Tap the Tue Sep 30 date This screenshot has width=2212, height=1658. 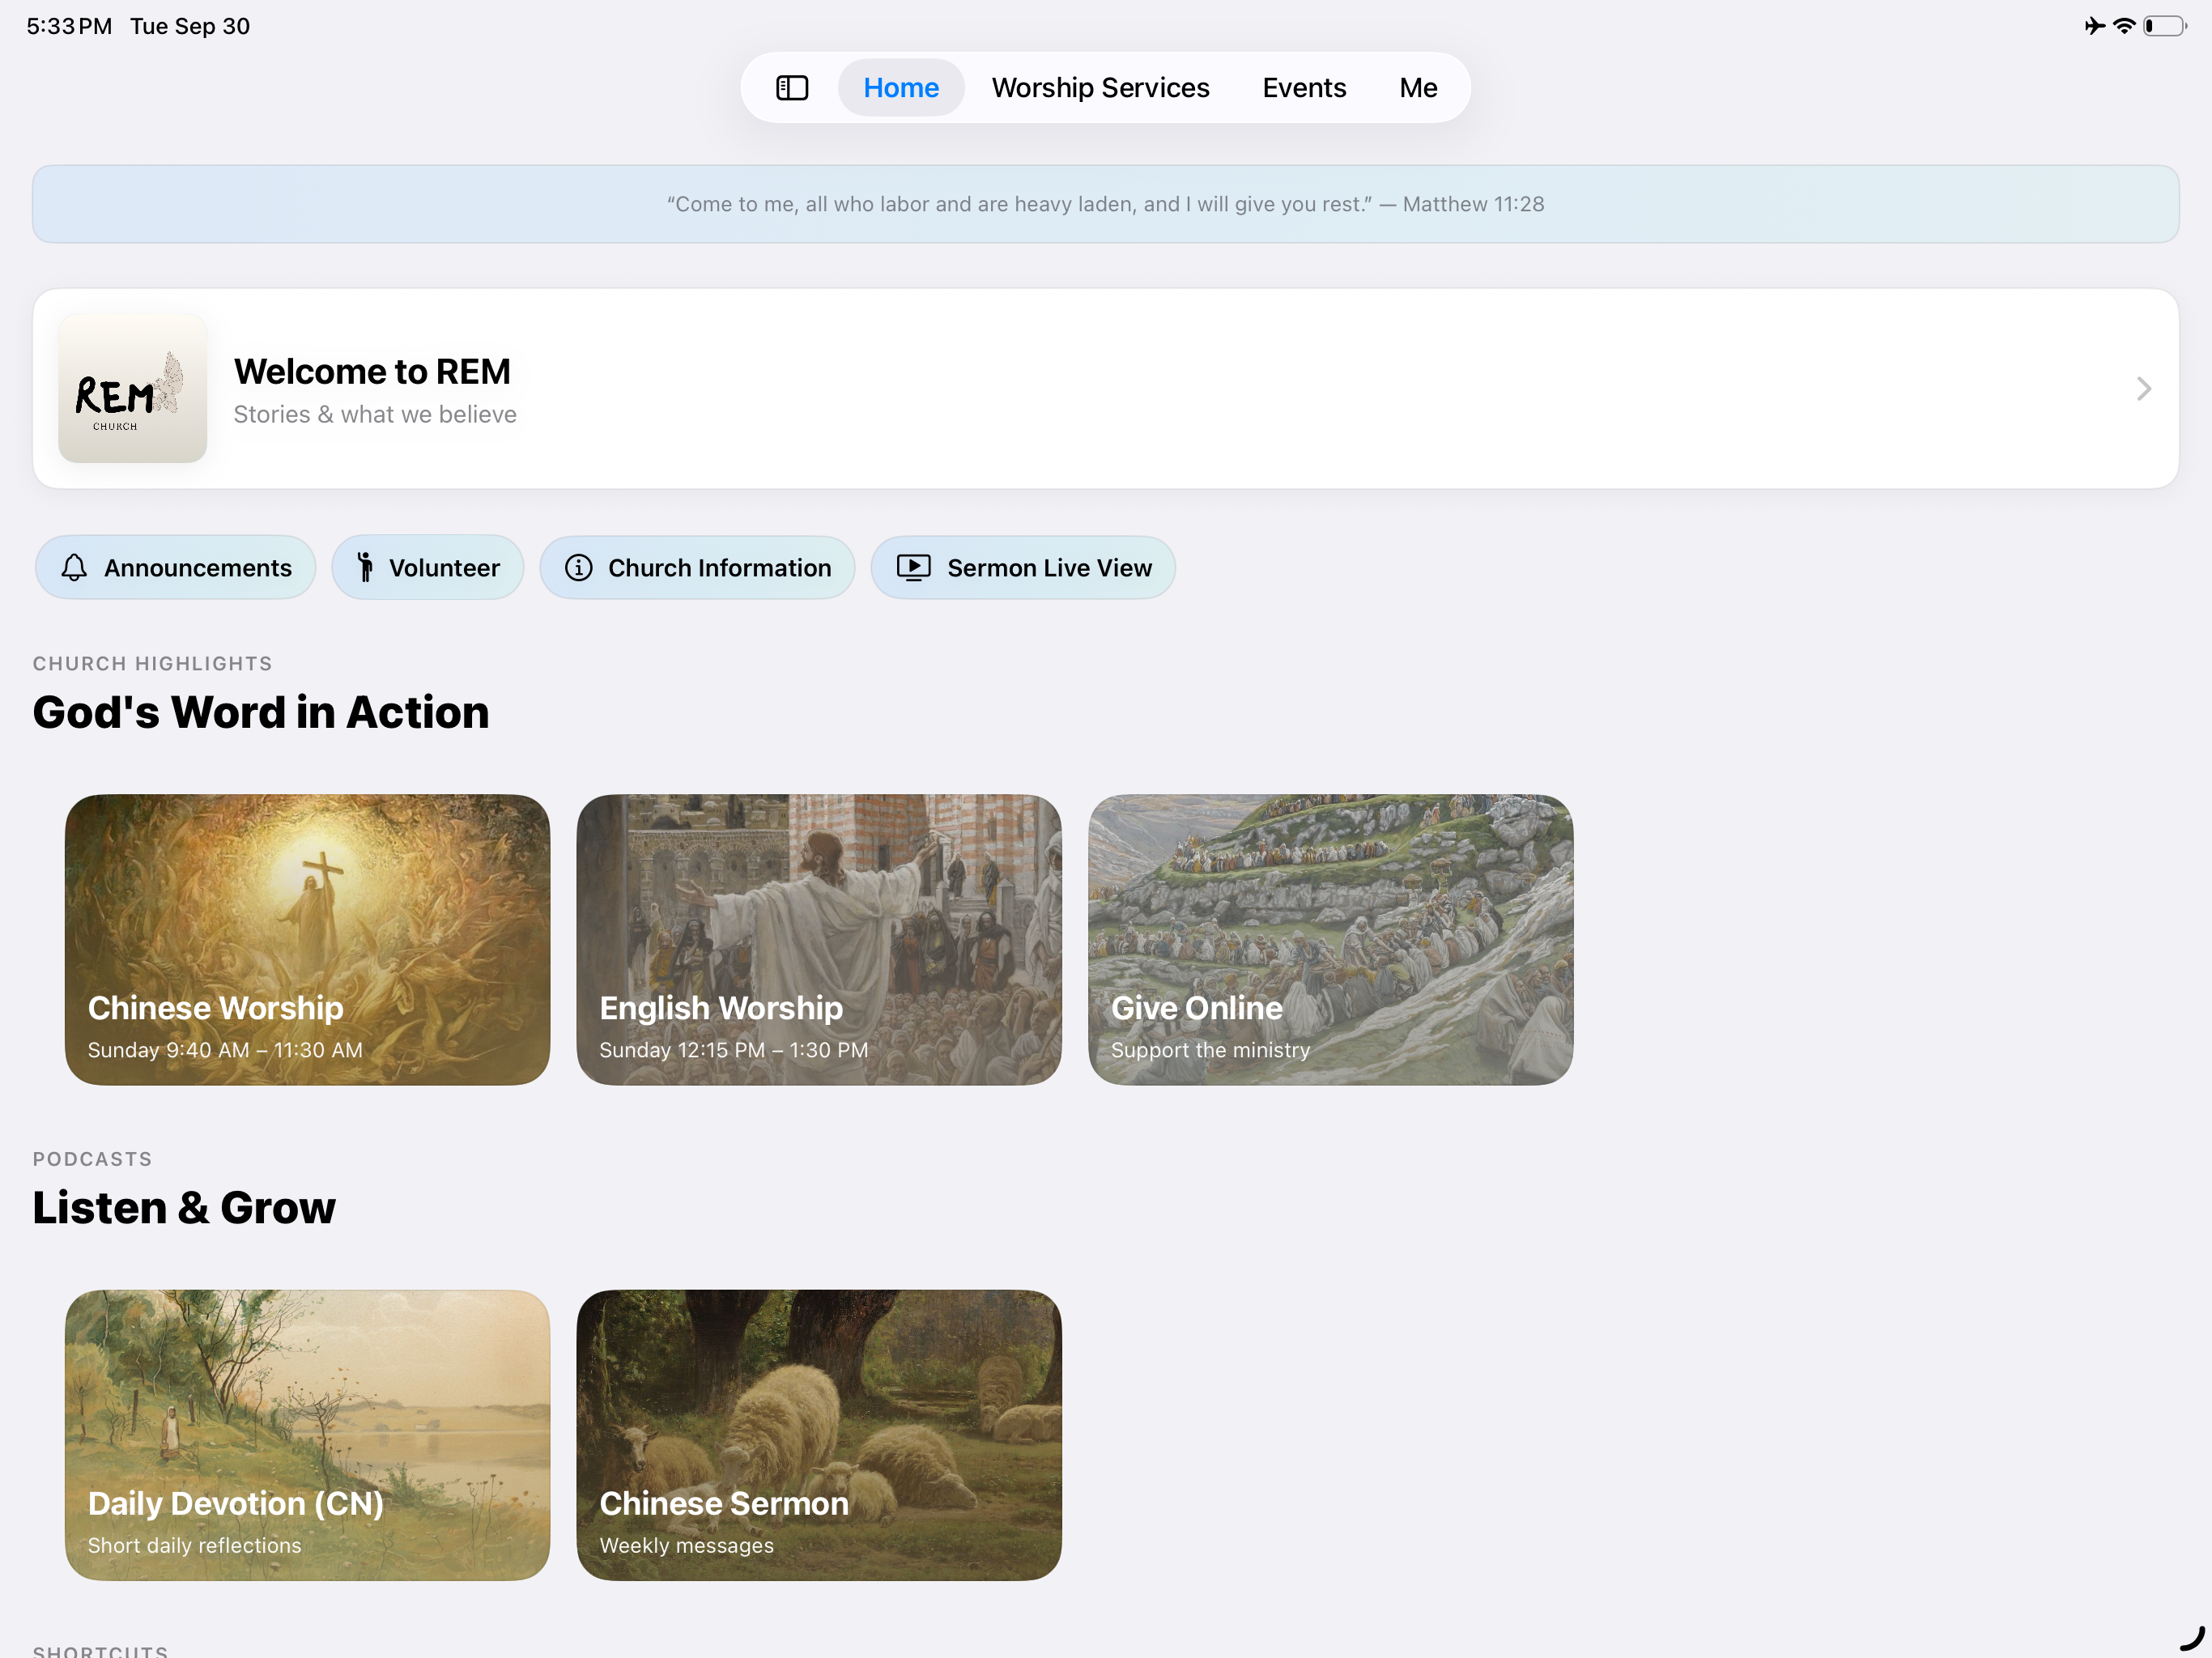click(190, 26)
